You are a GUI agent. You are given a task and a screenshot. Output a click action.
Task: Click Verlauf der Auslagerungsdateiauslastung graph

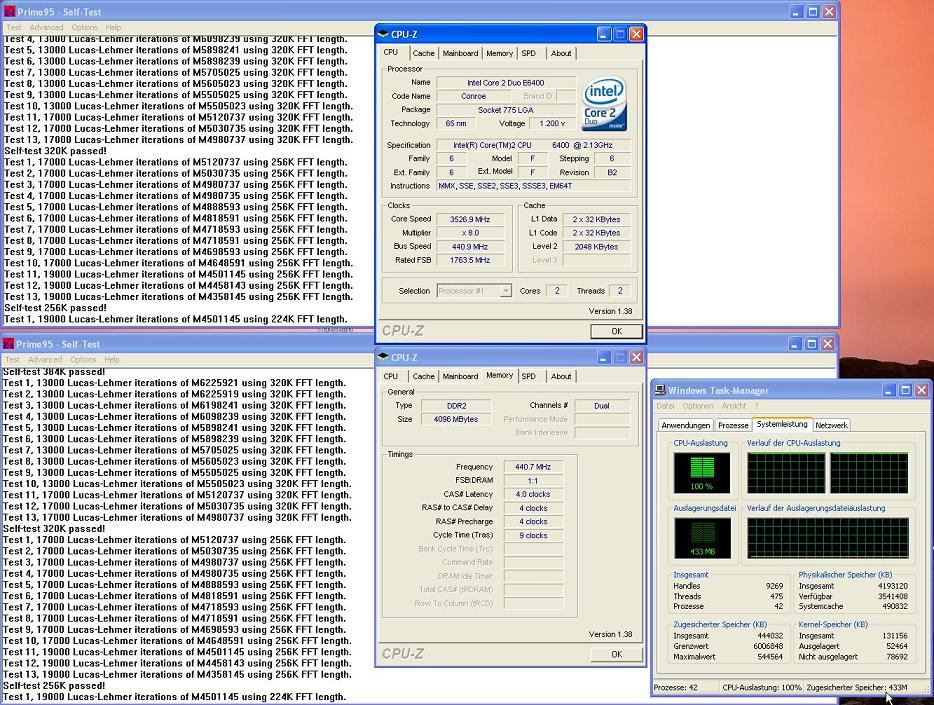coord(828,538)
